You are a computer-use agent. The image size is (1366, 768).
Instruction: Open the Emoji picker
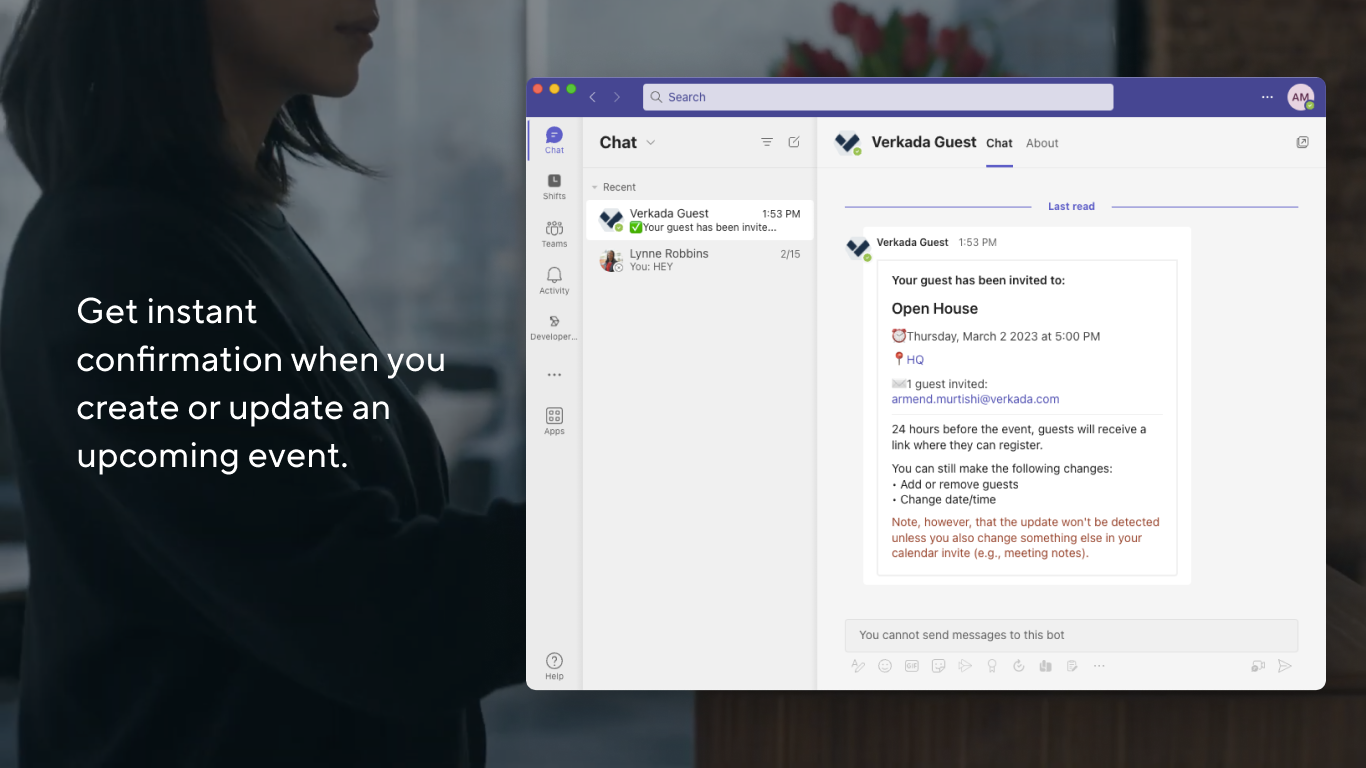(x=885, y=666)
